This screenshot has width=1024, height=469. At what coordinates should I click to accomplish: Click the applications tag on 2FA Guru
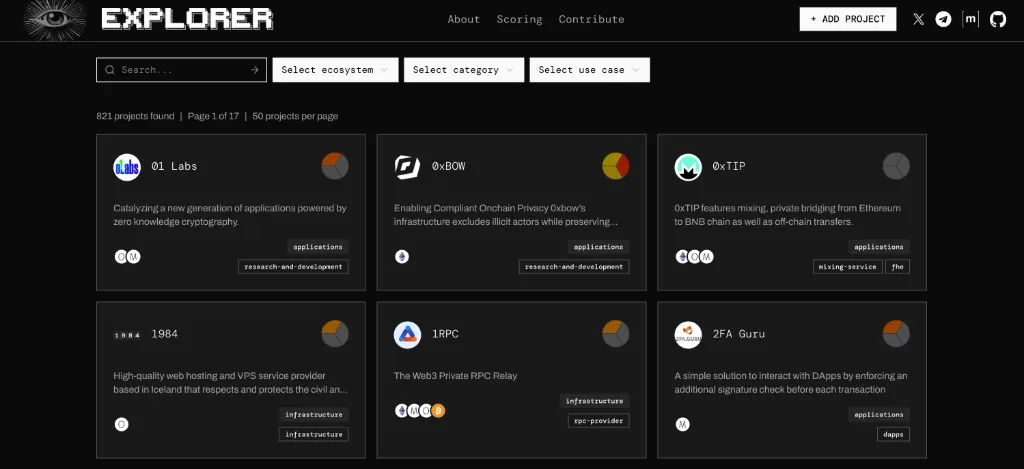click(879, 415)
